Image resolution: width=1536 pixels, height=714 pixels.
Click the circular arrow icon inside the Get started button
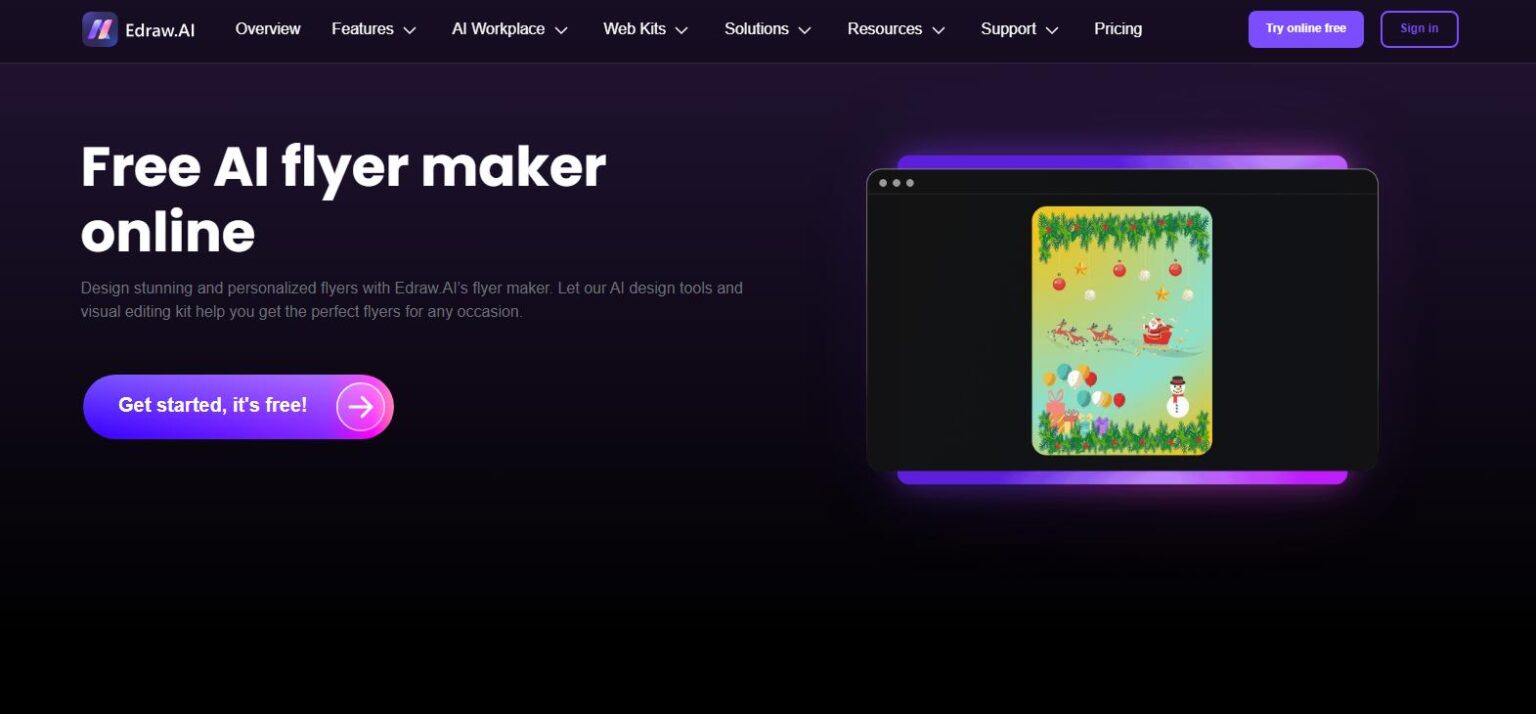coord(360,406)
